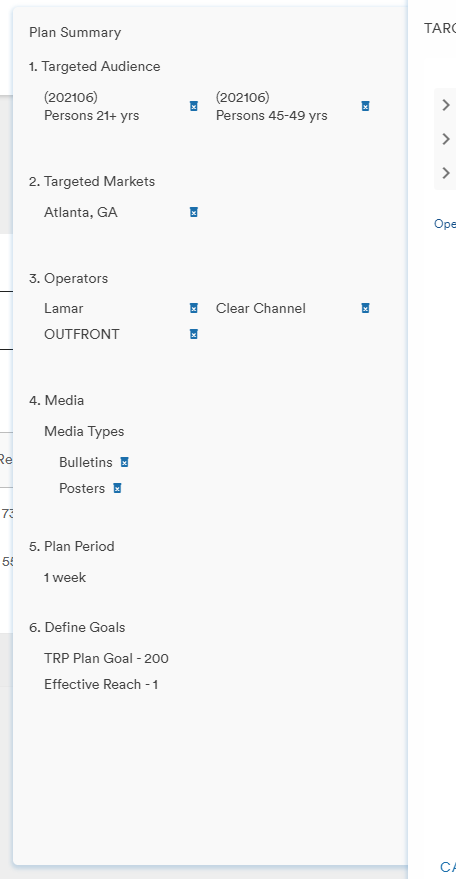Click the Plan Summary heading

[75, 33]
